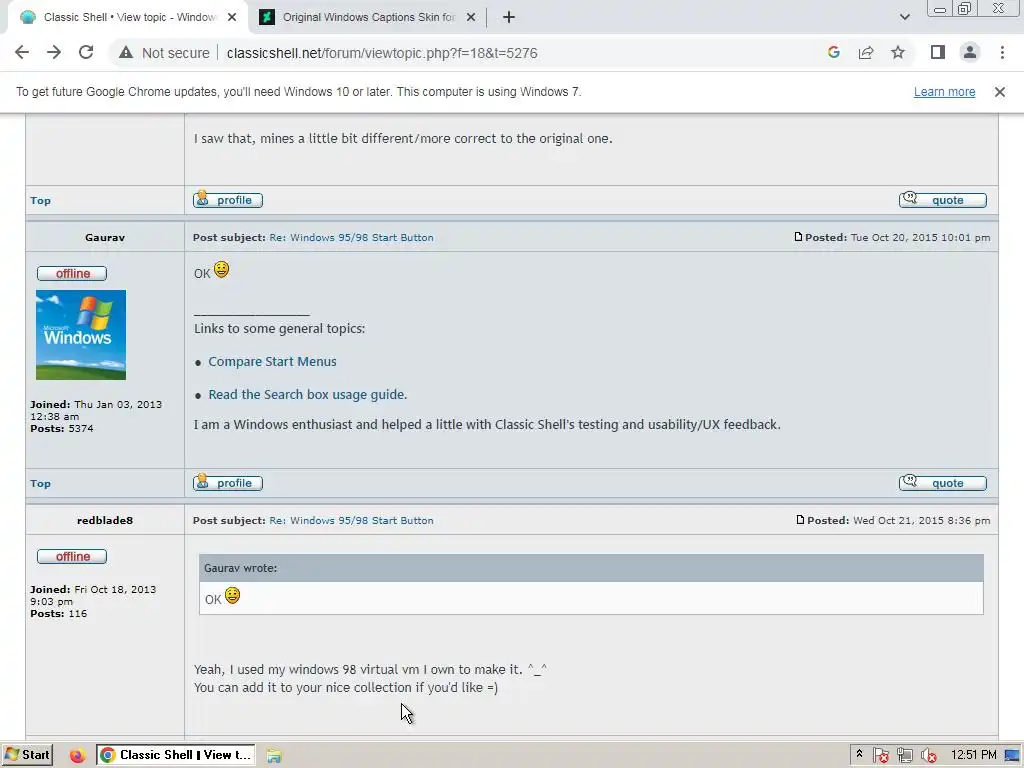This screenshot has width=1024, height=768.
Task: Open the Chrome profile avatar menu
Action: point(970,52)
